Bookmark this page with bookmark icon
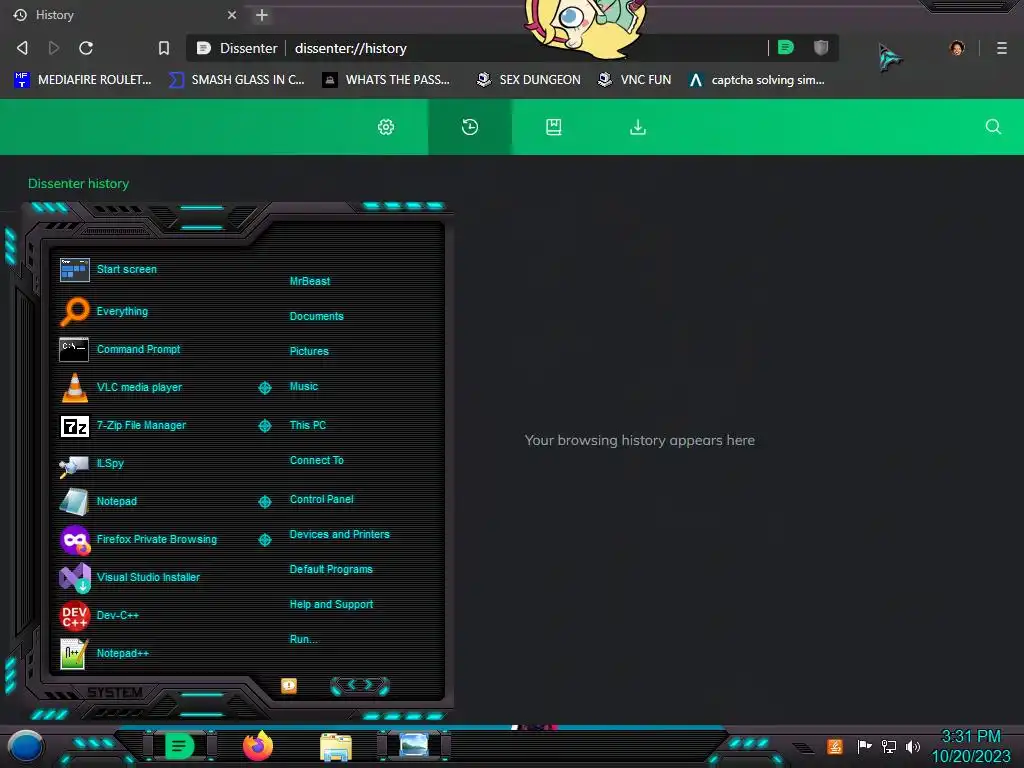The width and height of the screenshot is (1024, 768). (164, 48)
